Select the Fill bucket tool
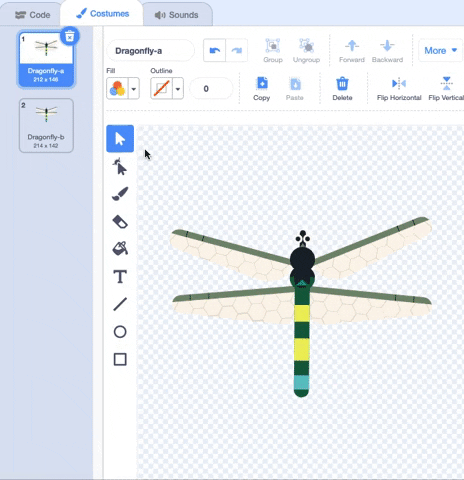 pyautogui.click(x=120, y=249)
